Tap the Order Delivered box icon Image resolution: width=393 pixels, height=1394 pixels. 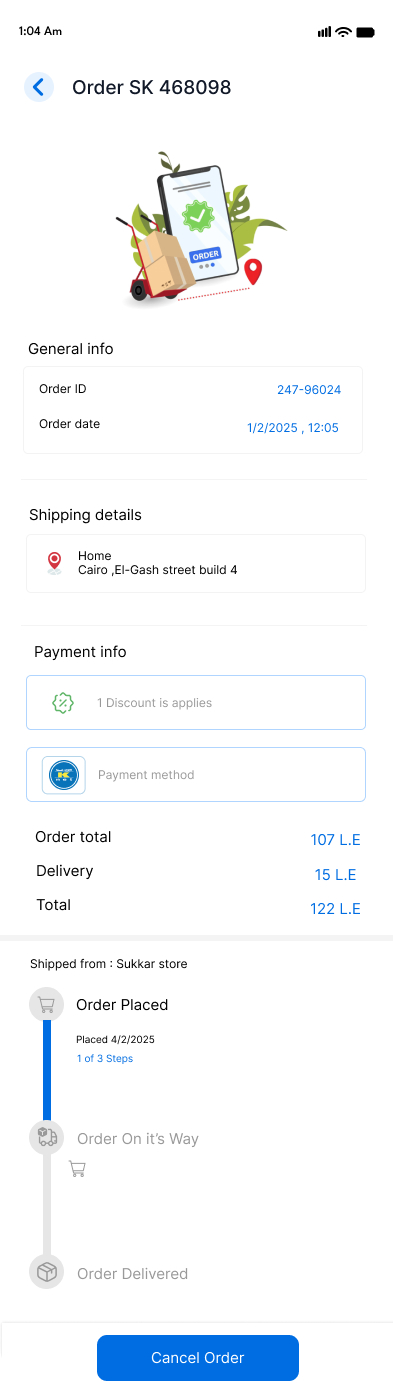(46, 1273)
